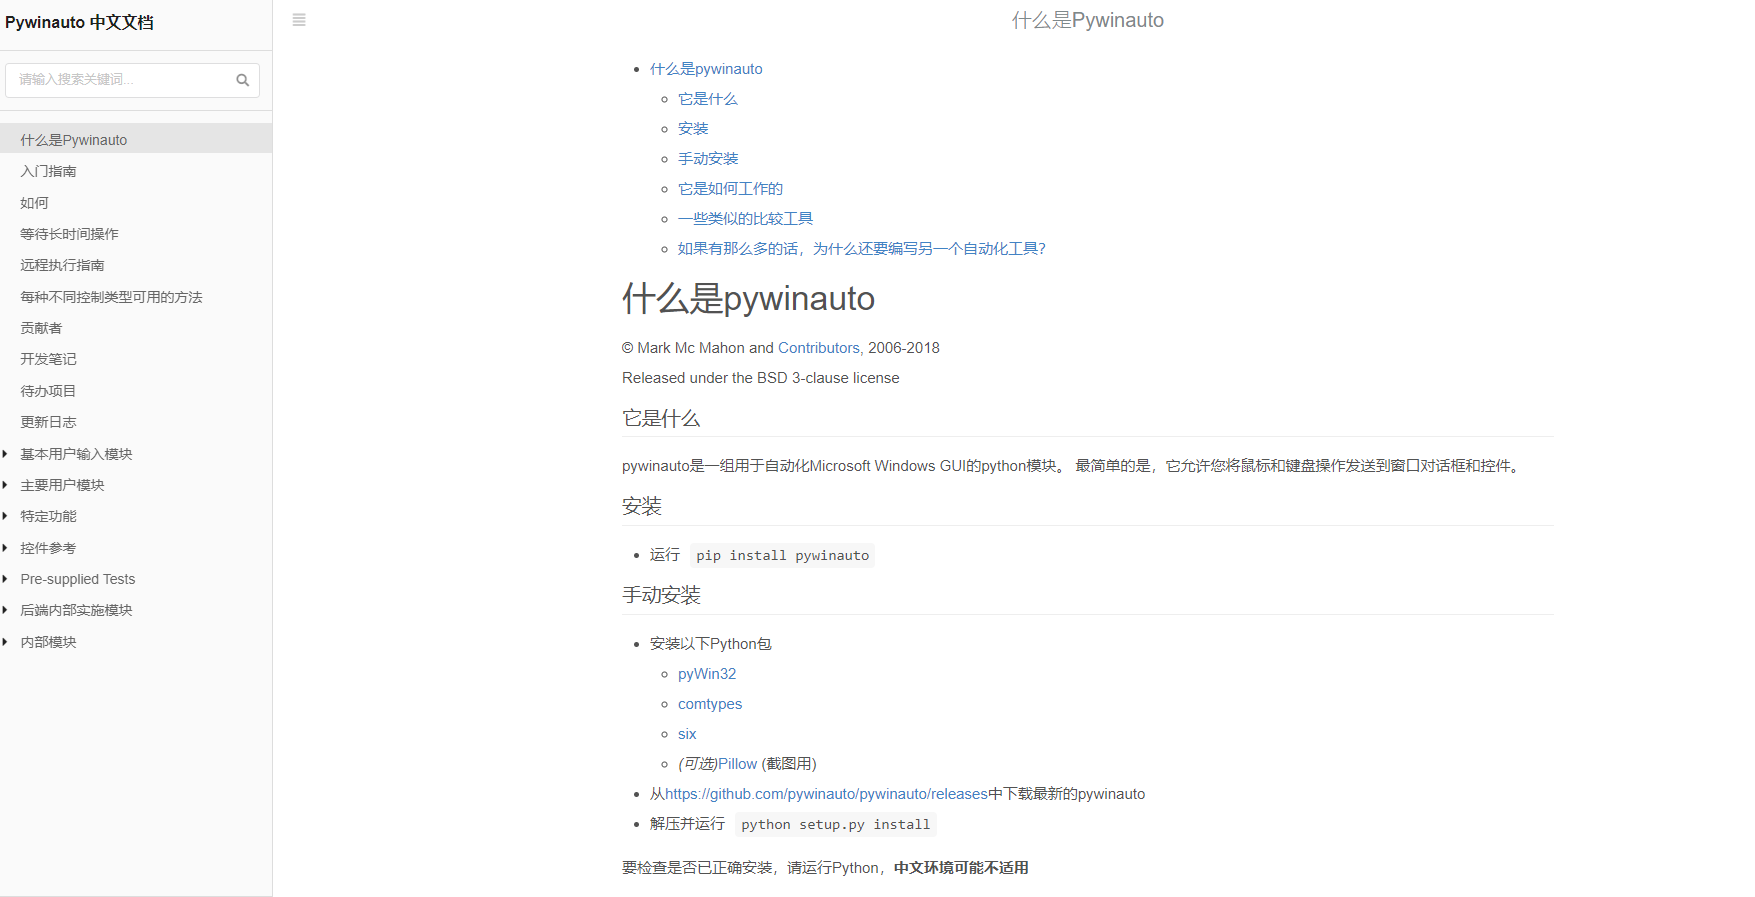Expand the 主要用户模块 arrow
The height and width of the screenshot is (897, 1755).
5,485
